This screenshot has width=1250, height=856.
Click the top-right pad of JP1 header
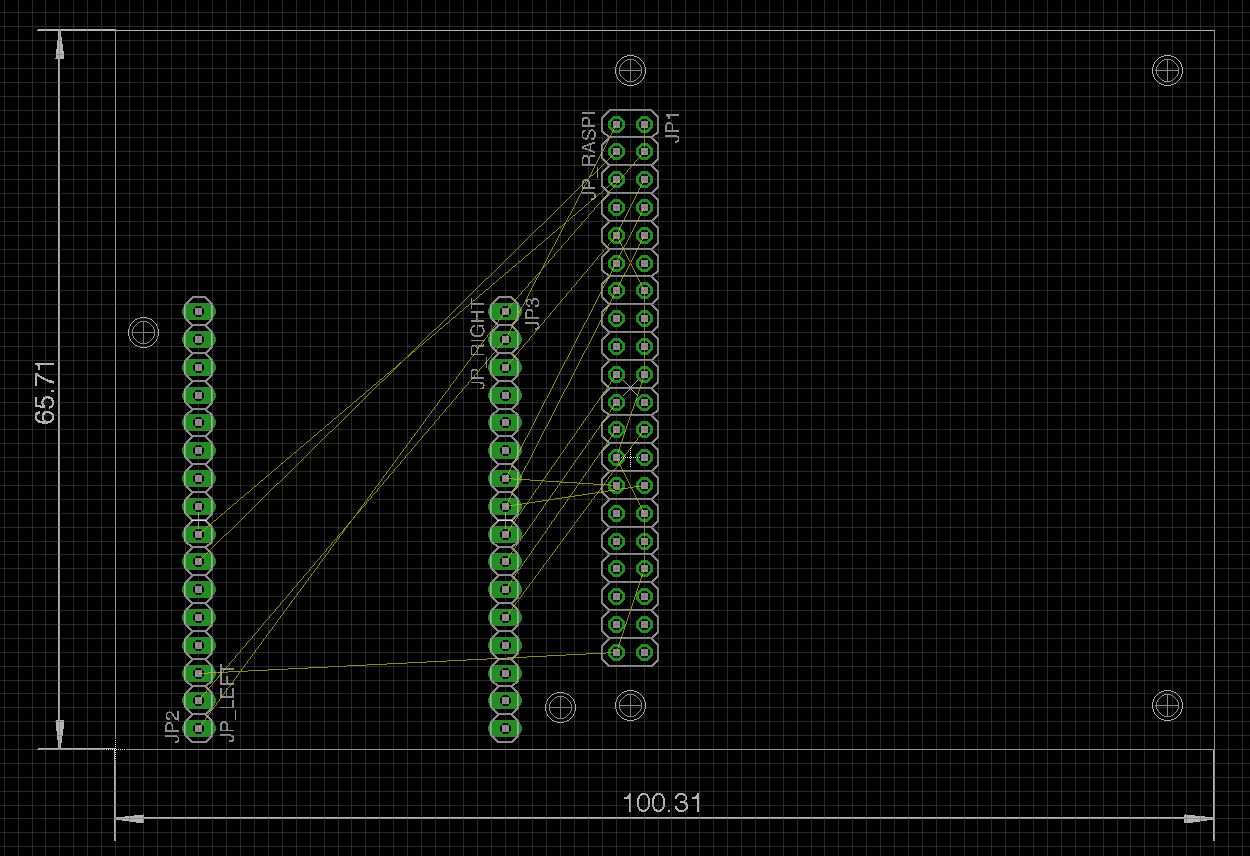tap(644, 124)
